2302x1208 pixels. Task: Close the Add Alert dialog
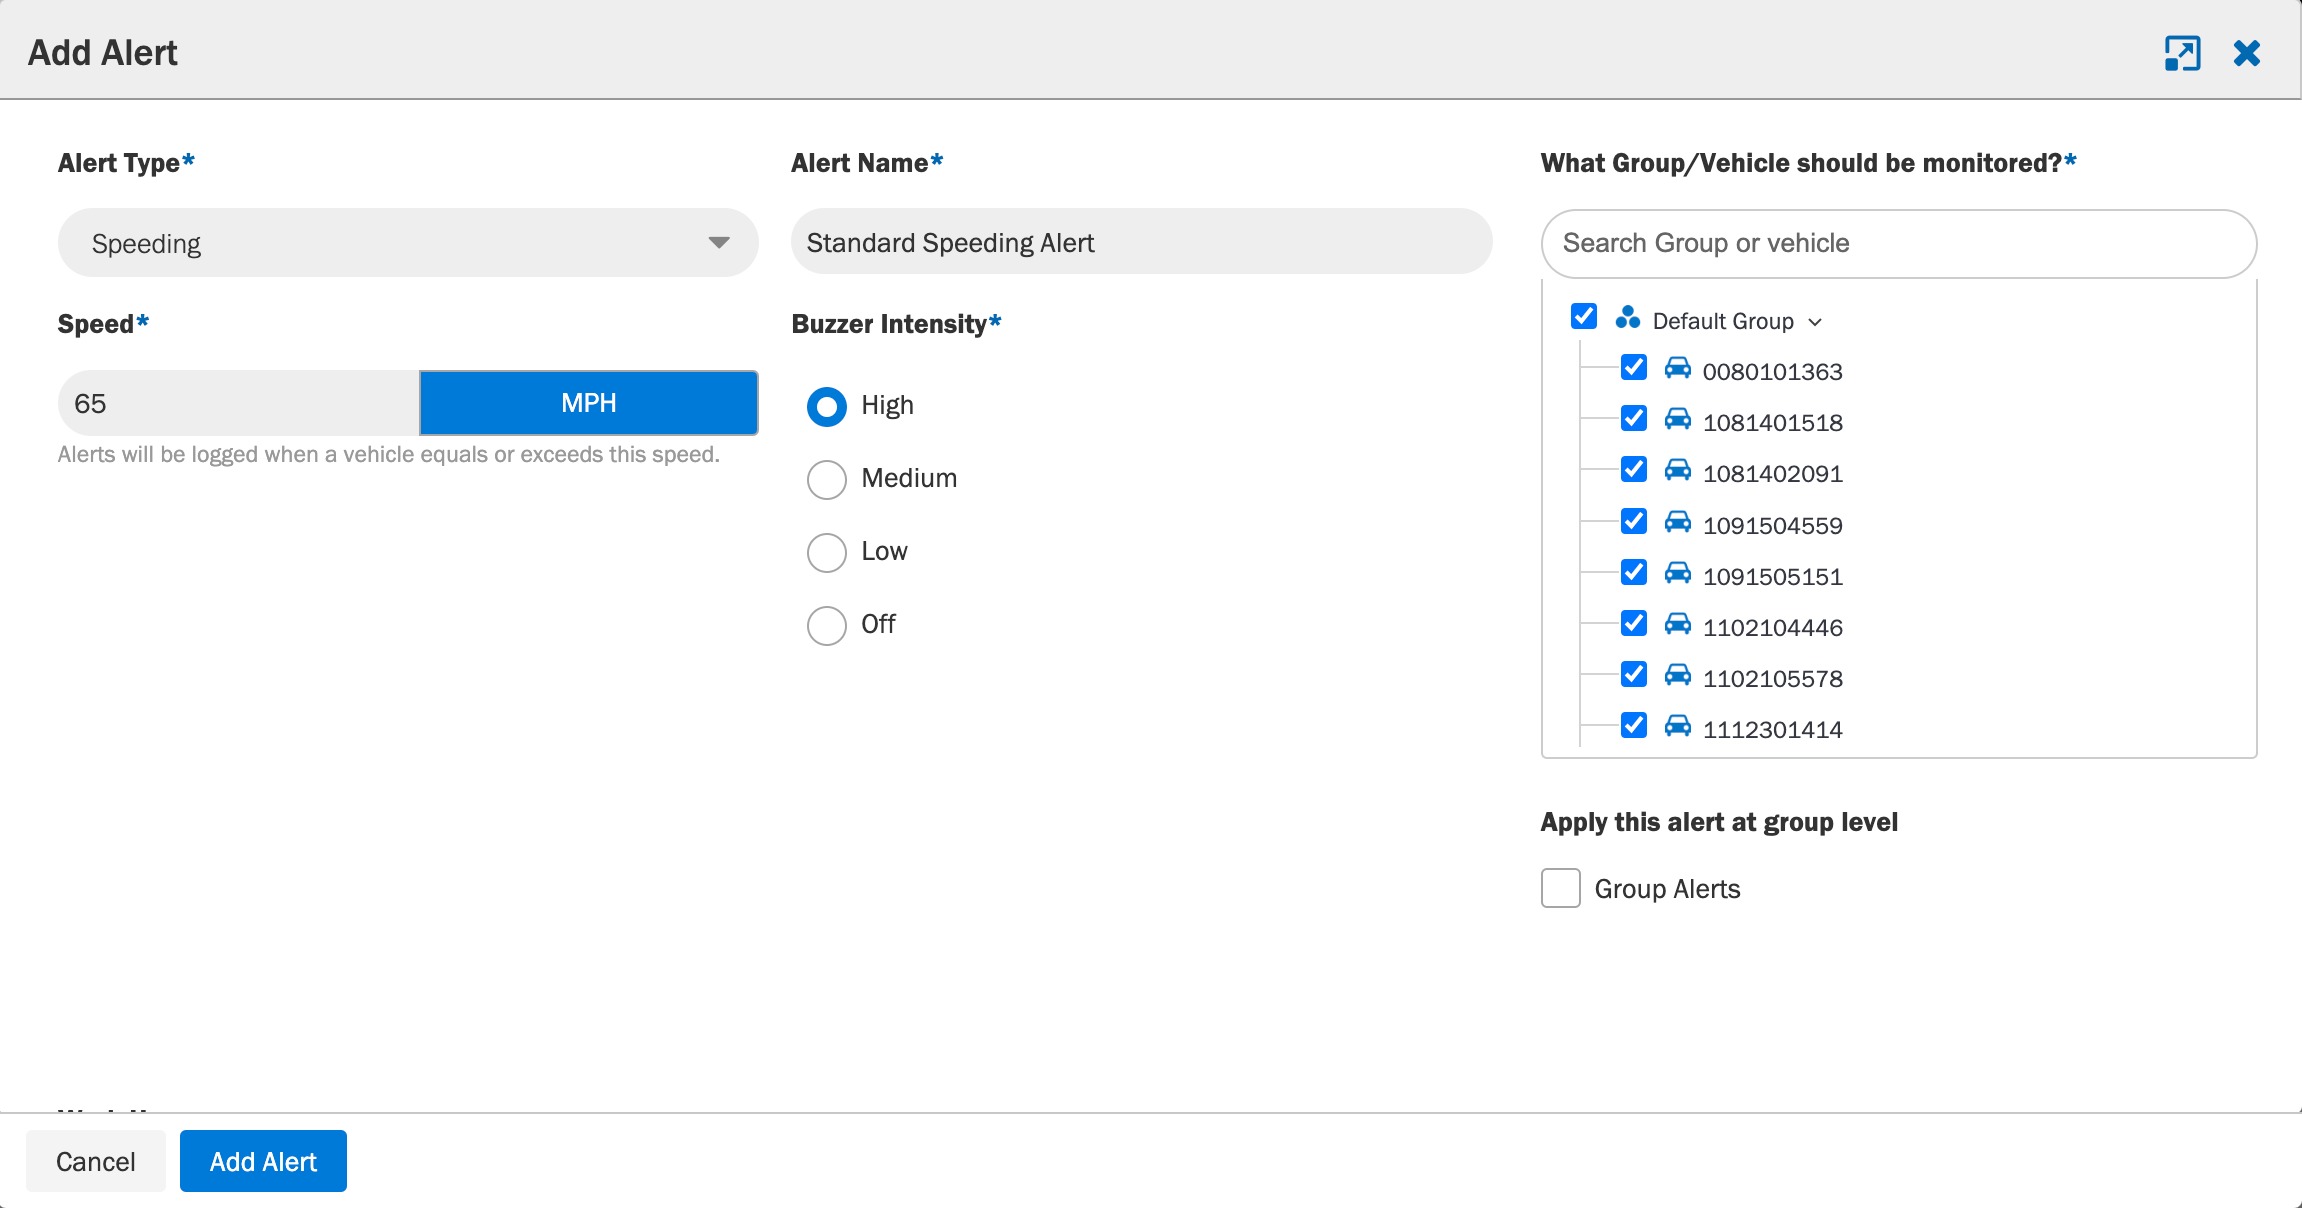tap(2247, 53)
